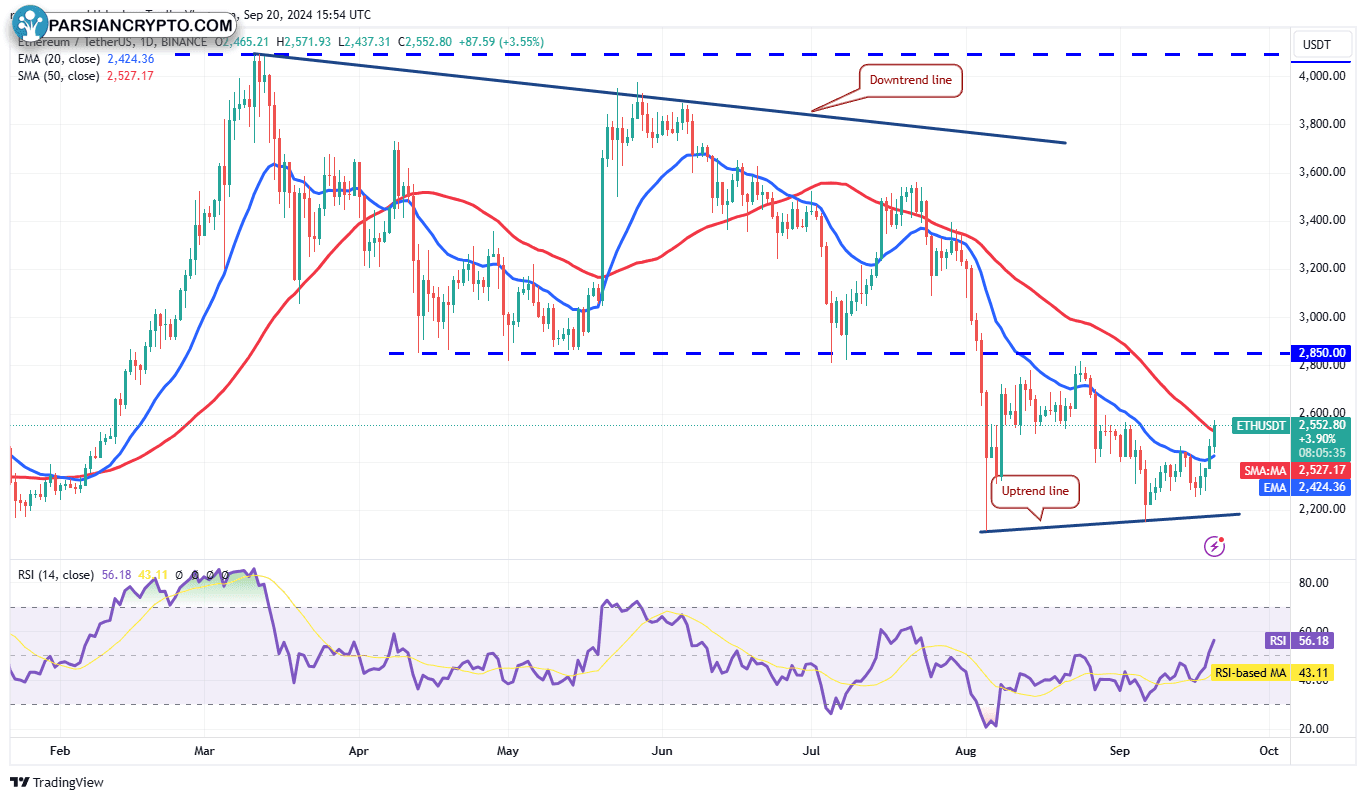
Task: Click the 56.18 RSI axis value tag
Action: [x=1315, y=640]
